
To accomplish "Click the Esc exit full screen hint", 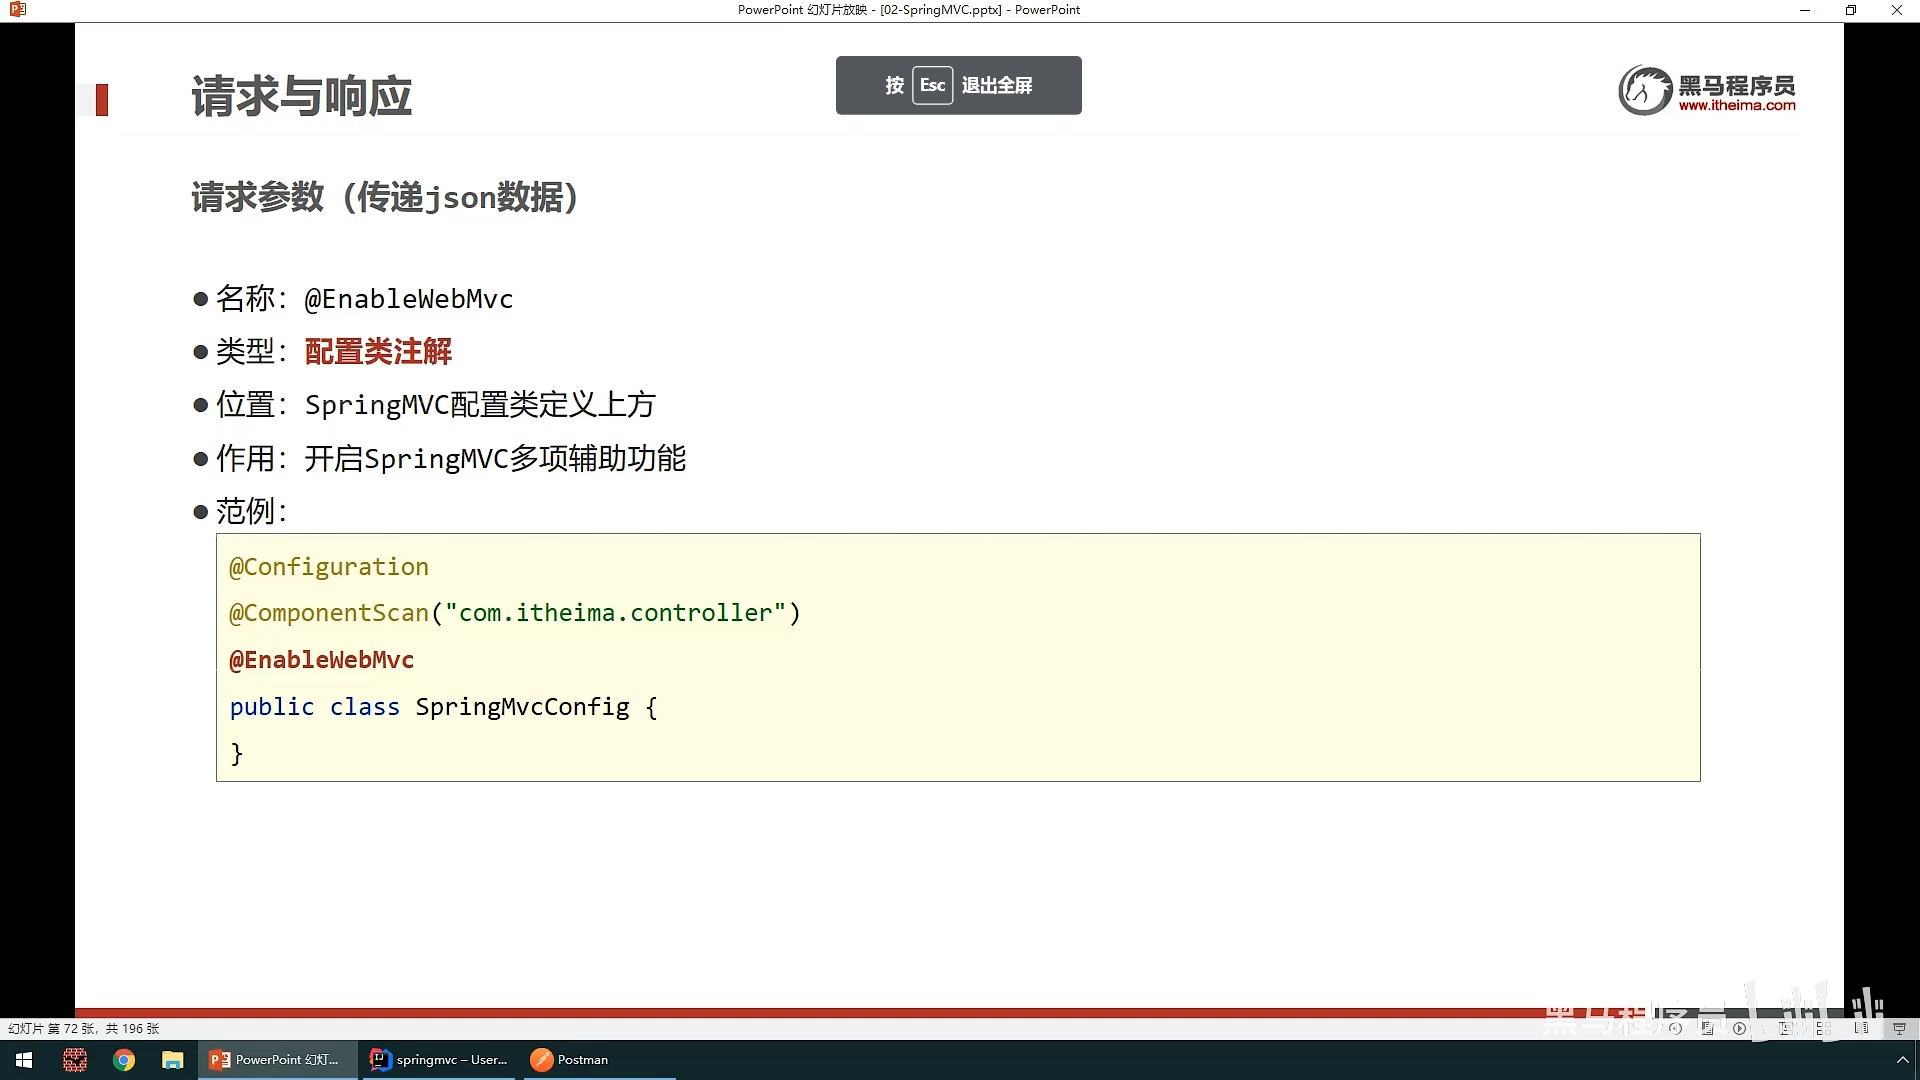I will pyautogui.click(x=958, y=85).
